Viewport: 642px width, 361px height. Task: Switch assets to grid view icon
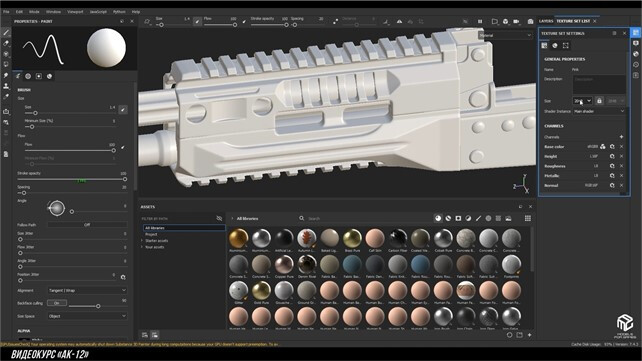click(528, 219)
